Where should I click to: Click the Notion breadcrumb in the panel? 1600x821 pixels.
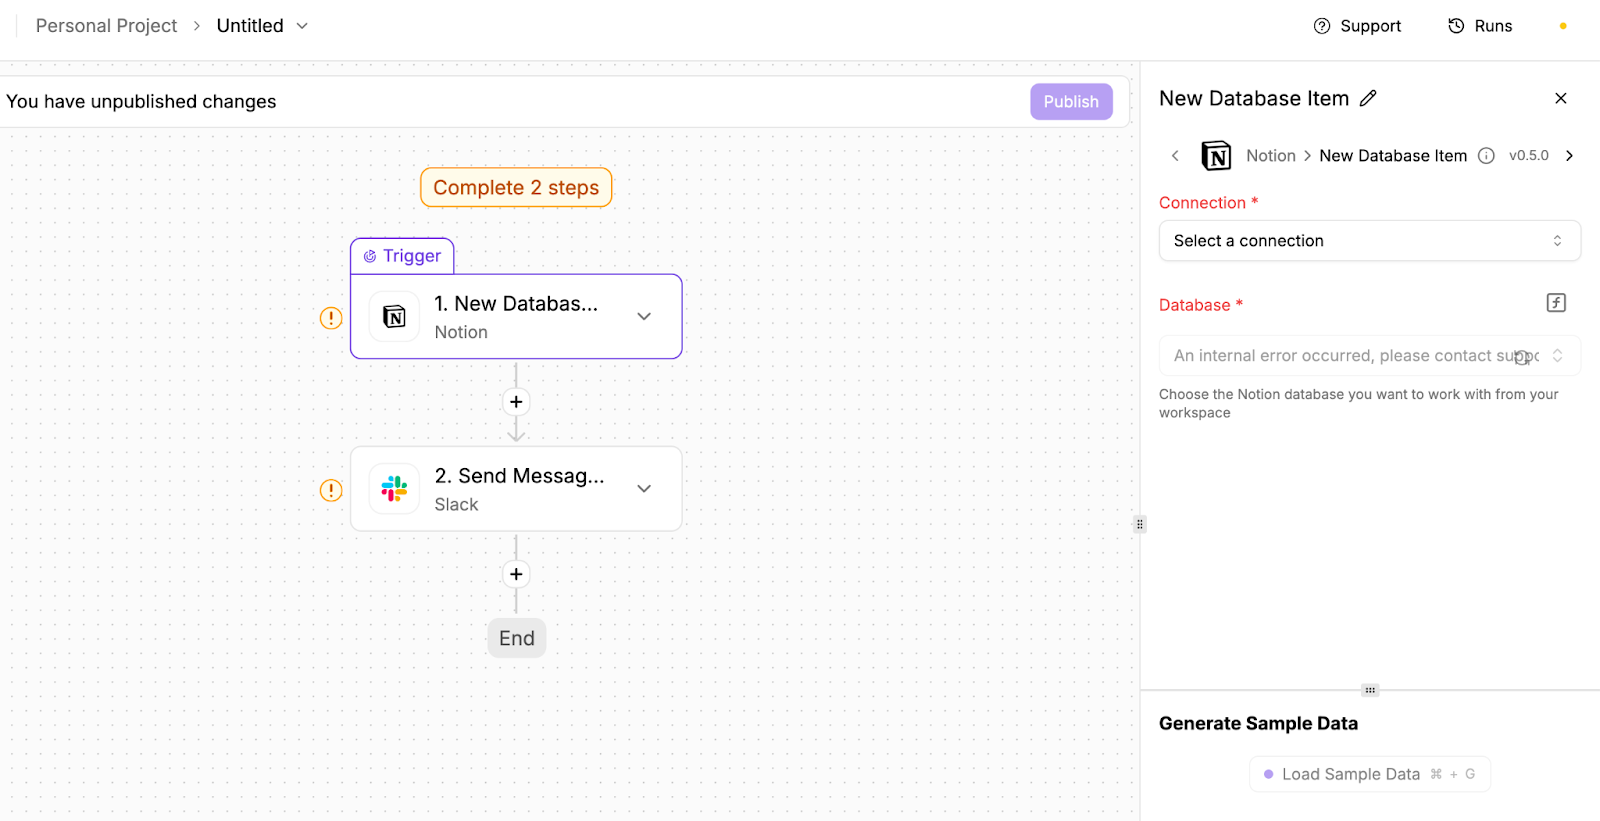[1271, 155]
